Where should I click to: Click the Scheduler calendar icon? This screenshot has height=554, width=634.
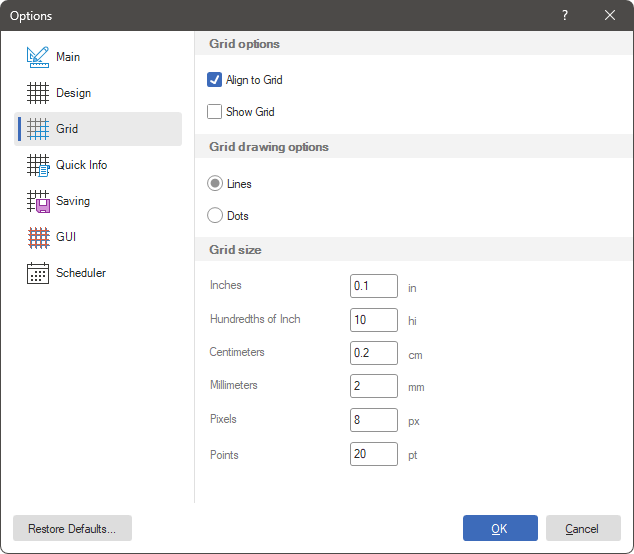(x=38, y=273)
